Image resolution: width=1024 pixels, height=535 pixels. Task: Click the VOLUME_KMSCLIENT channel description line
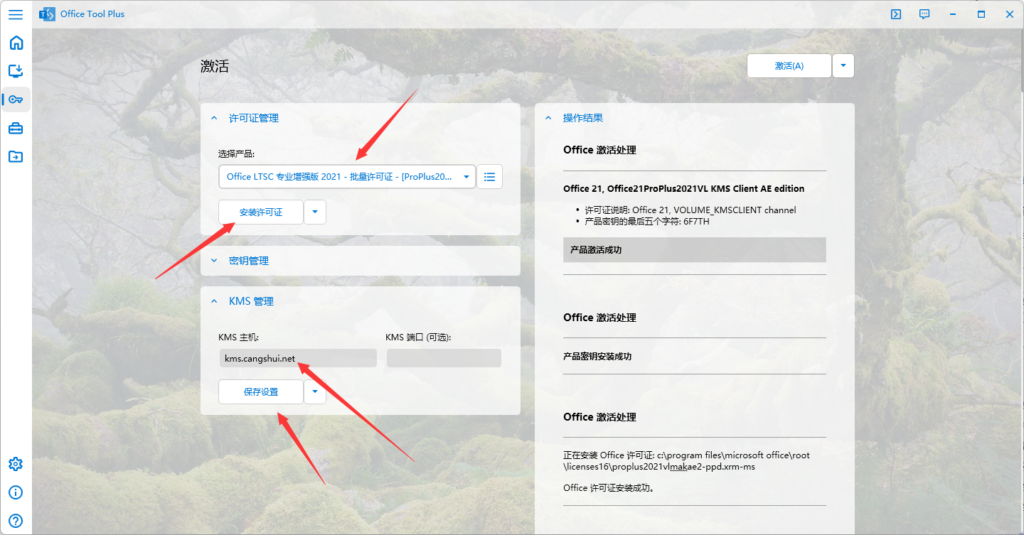690,210
